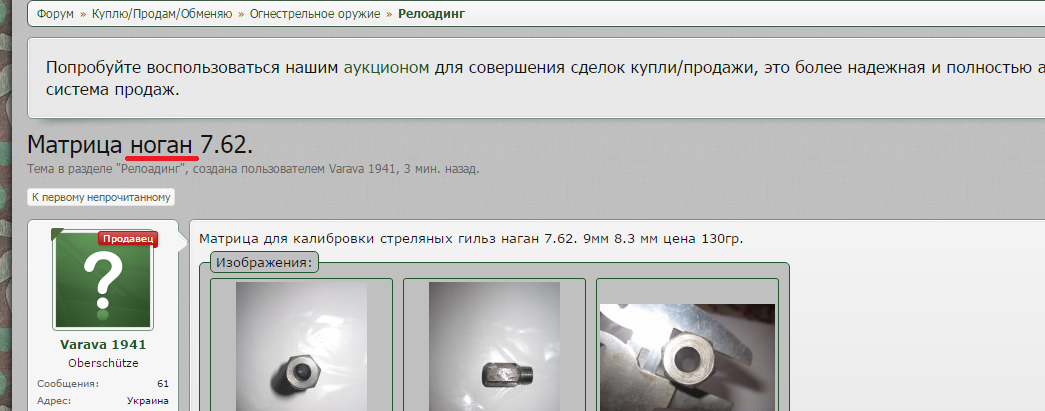
Task: Open second thumbnail showing die side view
Action: (495, 346)
